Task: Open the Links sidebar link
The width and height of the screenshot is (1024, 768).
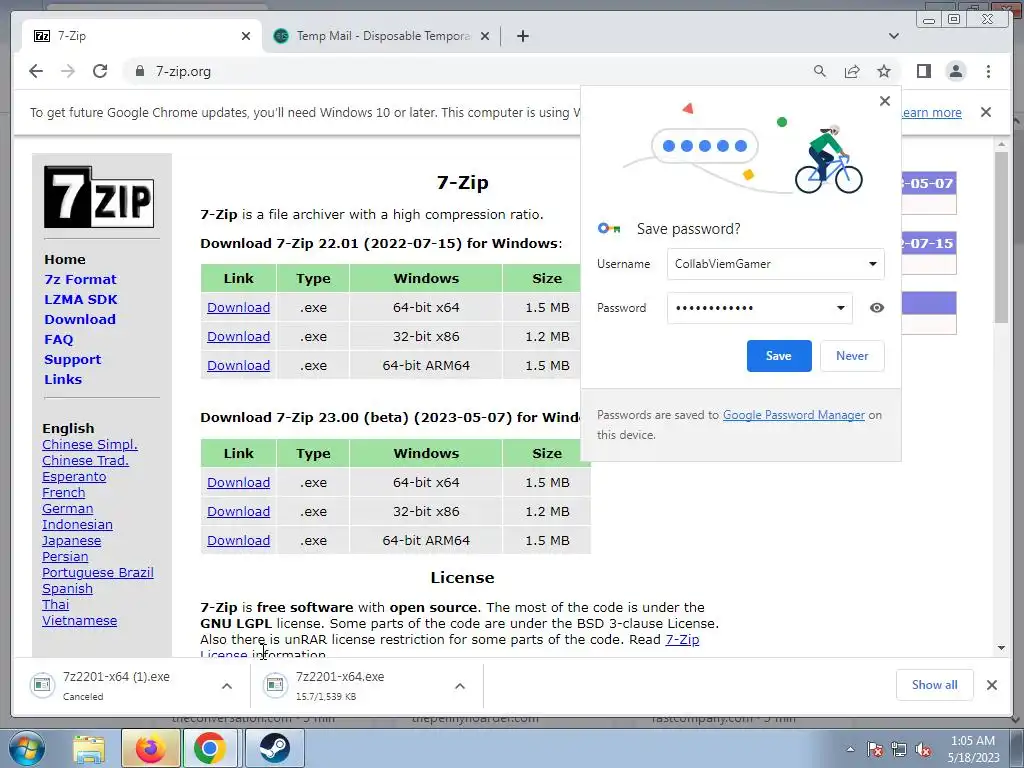Action: click(x=63, y=379)
